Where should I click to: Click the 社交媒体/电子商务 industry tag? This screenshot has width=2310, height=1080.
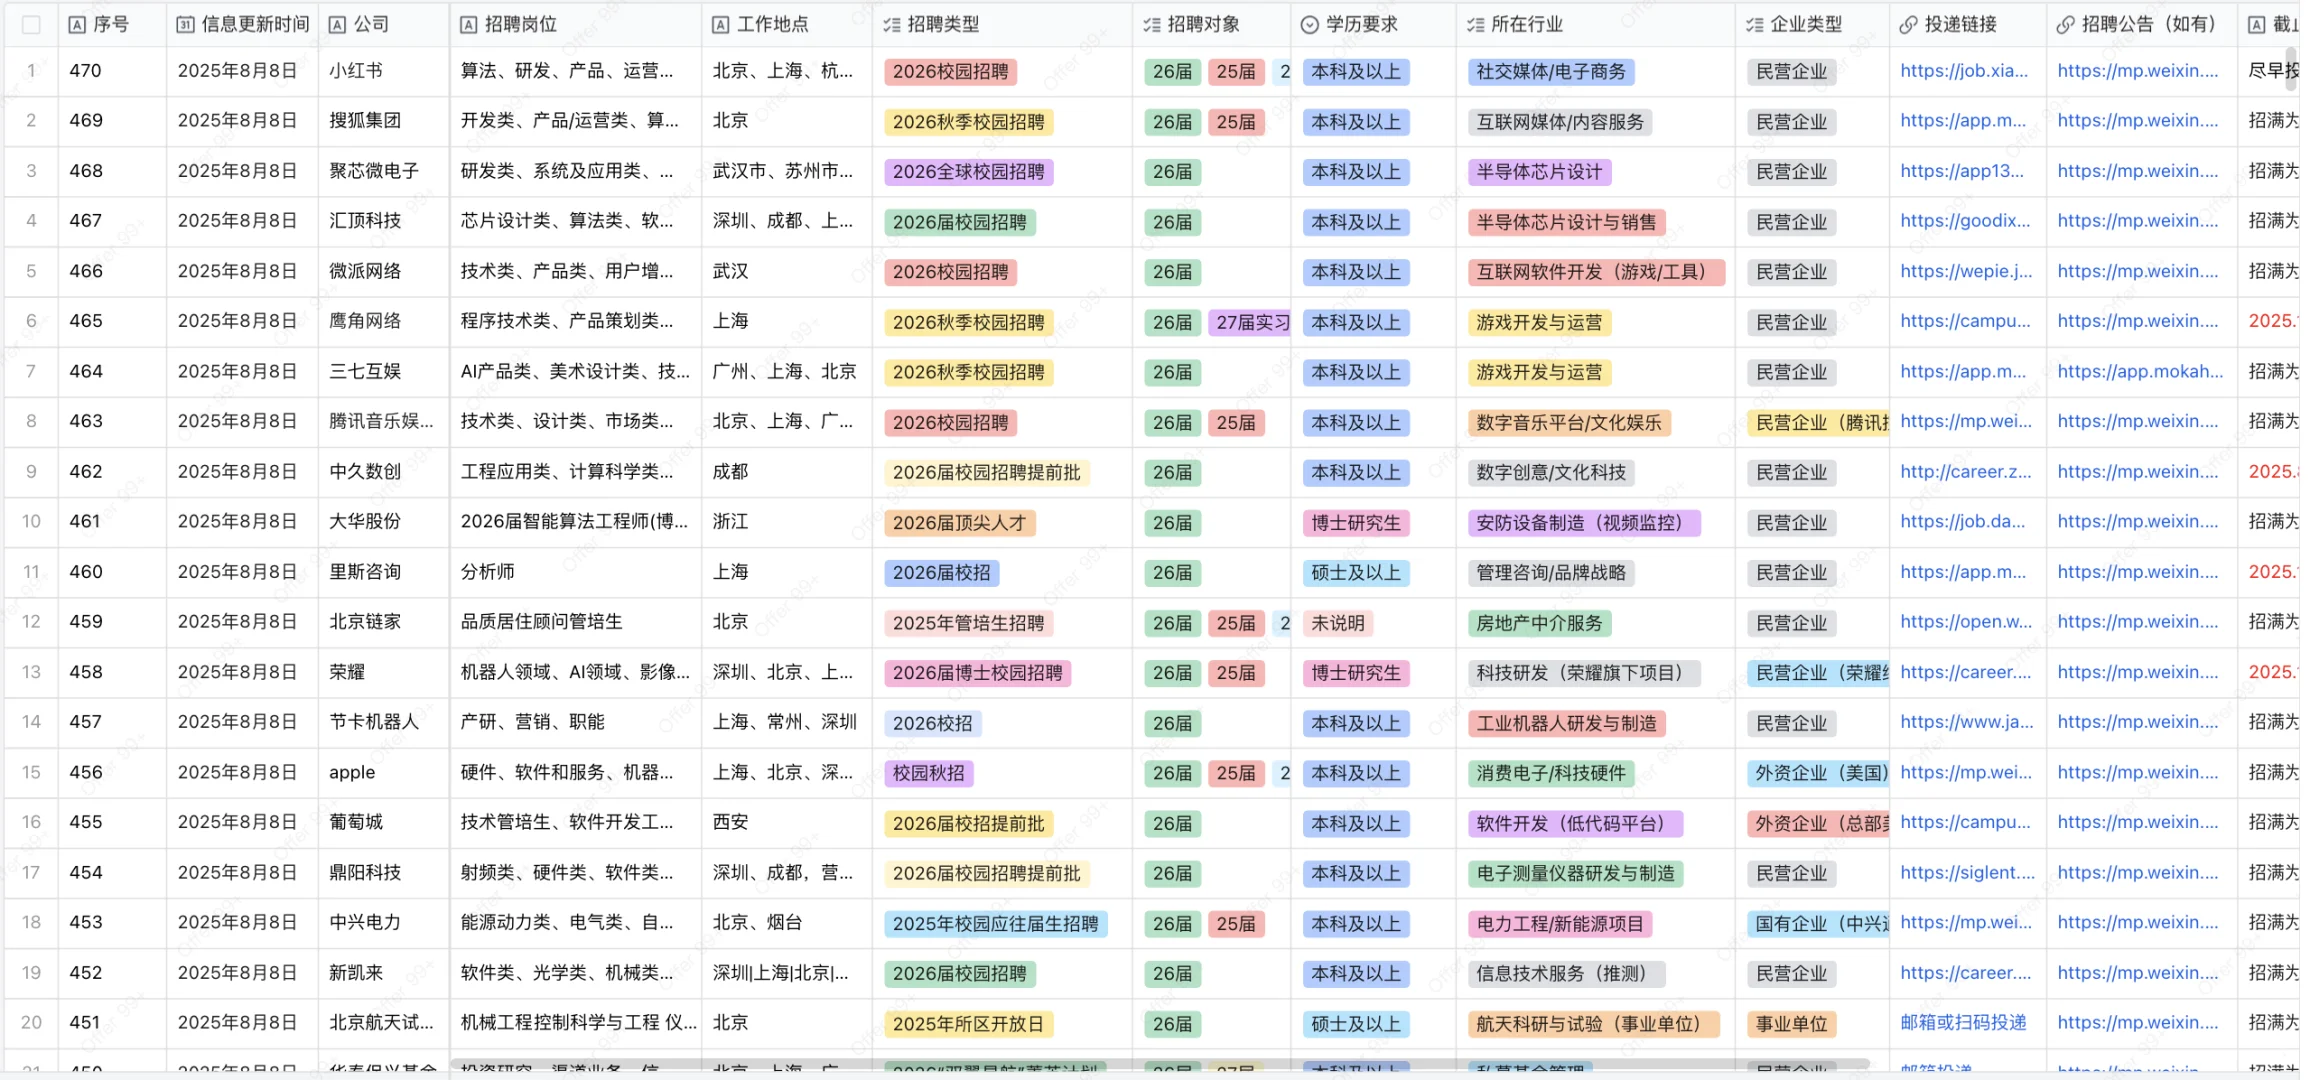tap(1551, 72)
